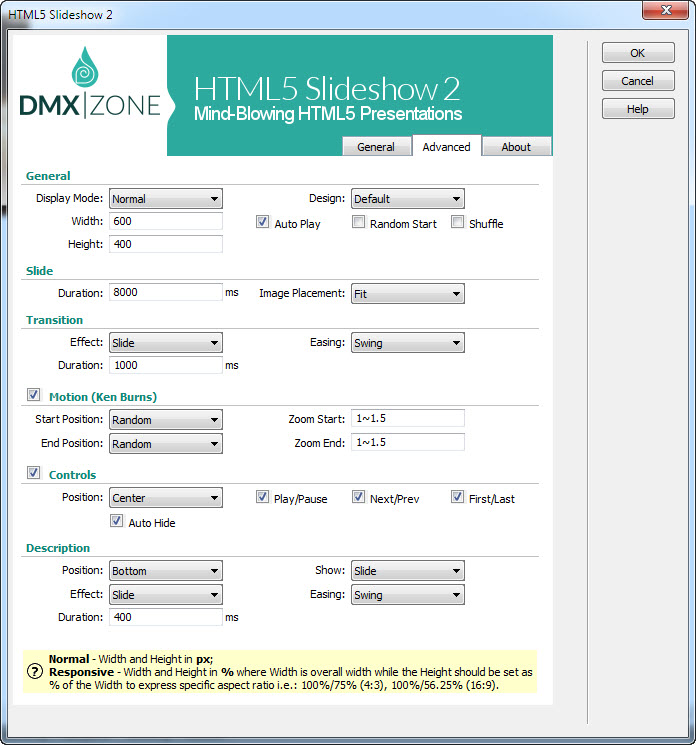The height and width of the screenshot is (745, 696).
Task: Uncheck the Play/Pause control option
Action: [262, 497]
